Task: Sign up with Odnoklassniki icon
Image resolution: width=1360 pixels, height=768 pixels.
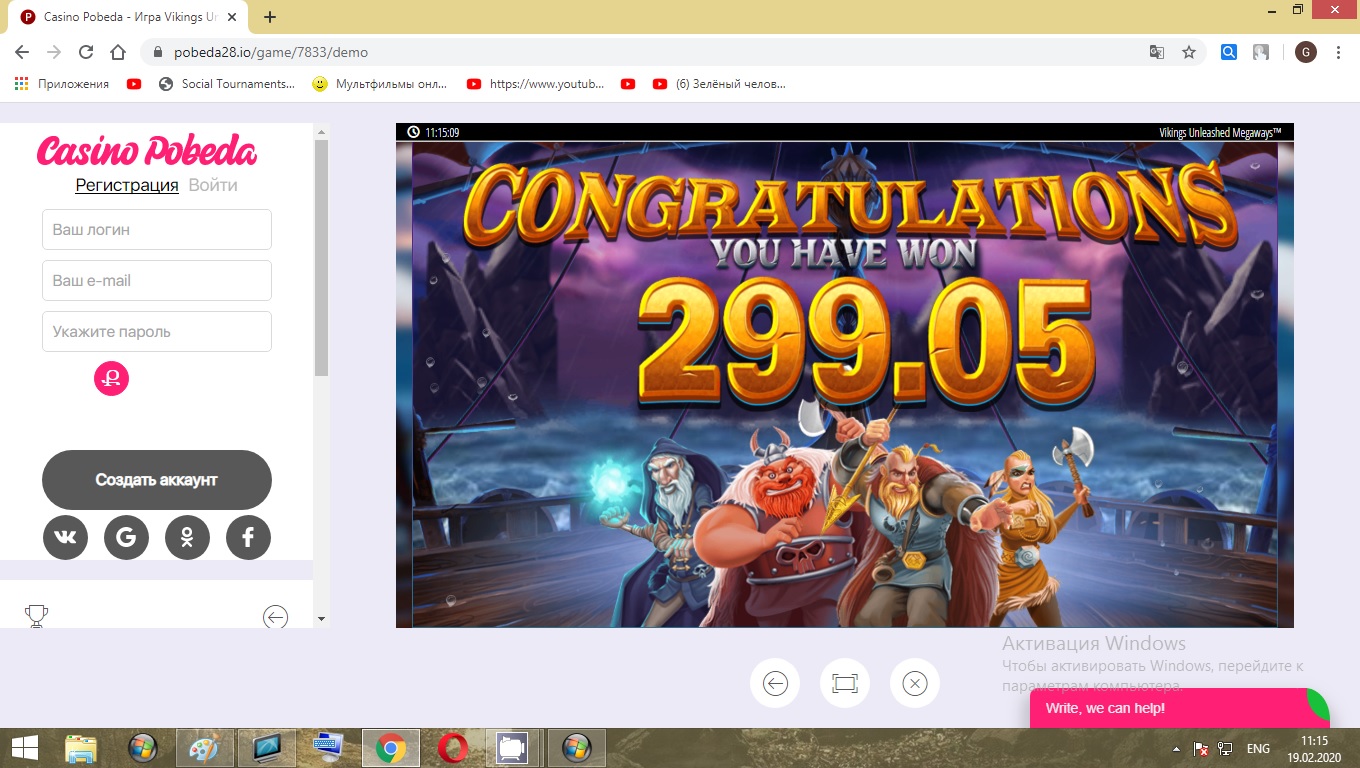Action: tap(187, 538)
